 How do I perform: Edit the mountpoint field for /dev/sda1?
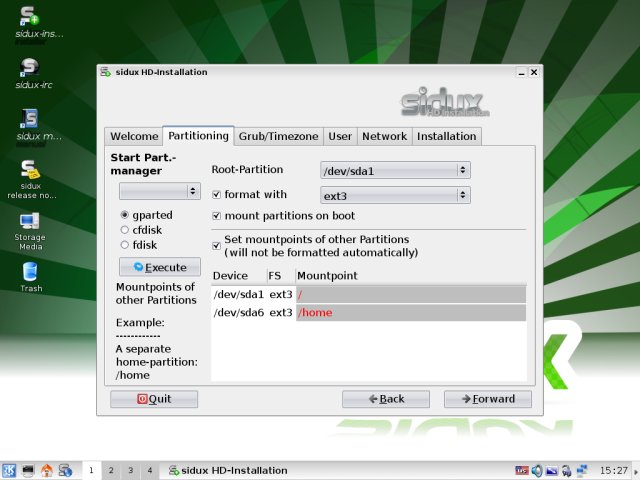click(411, 294)
